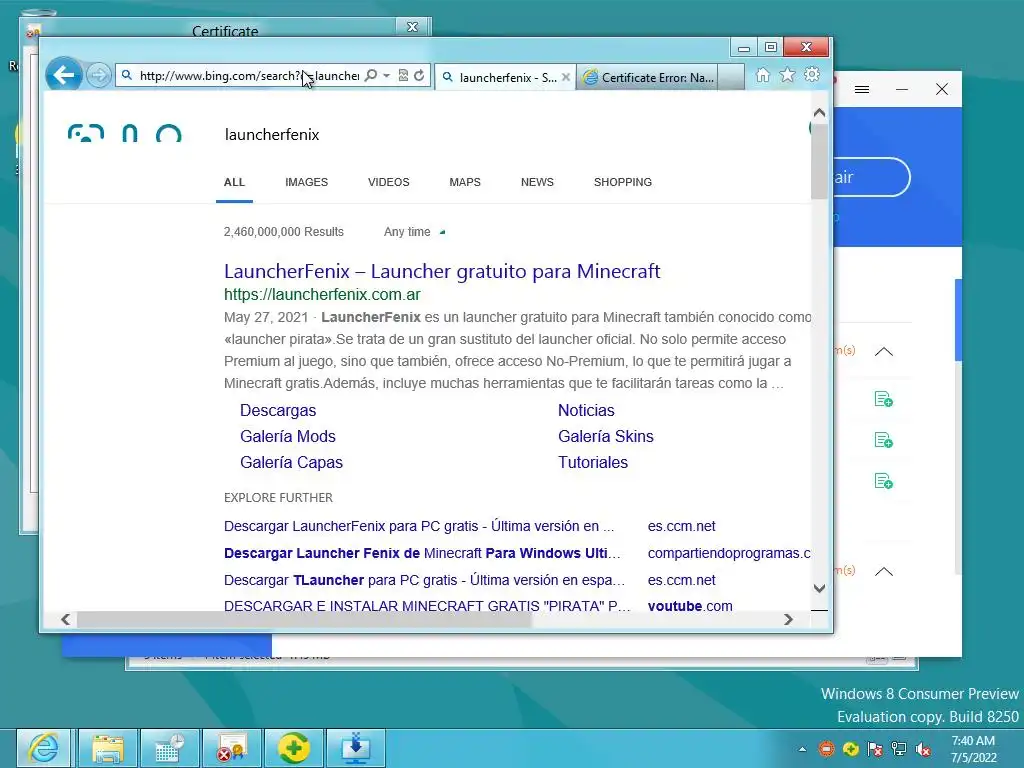Click the address bar URL field
1024x768 pixels.
(249, 76)
